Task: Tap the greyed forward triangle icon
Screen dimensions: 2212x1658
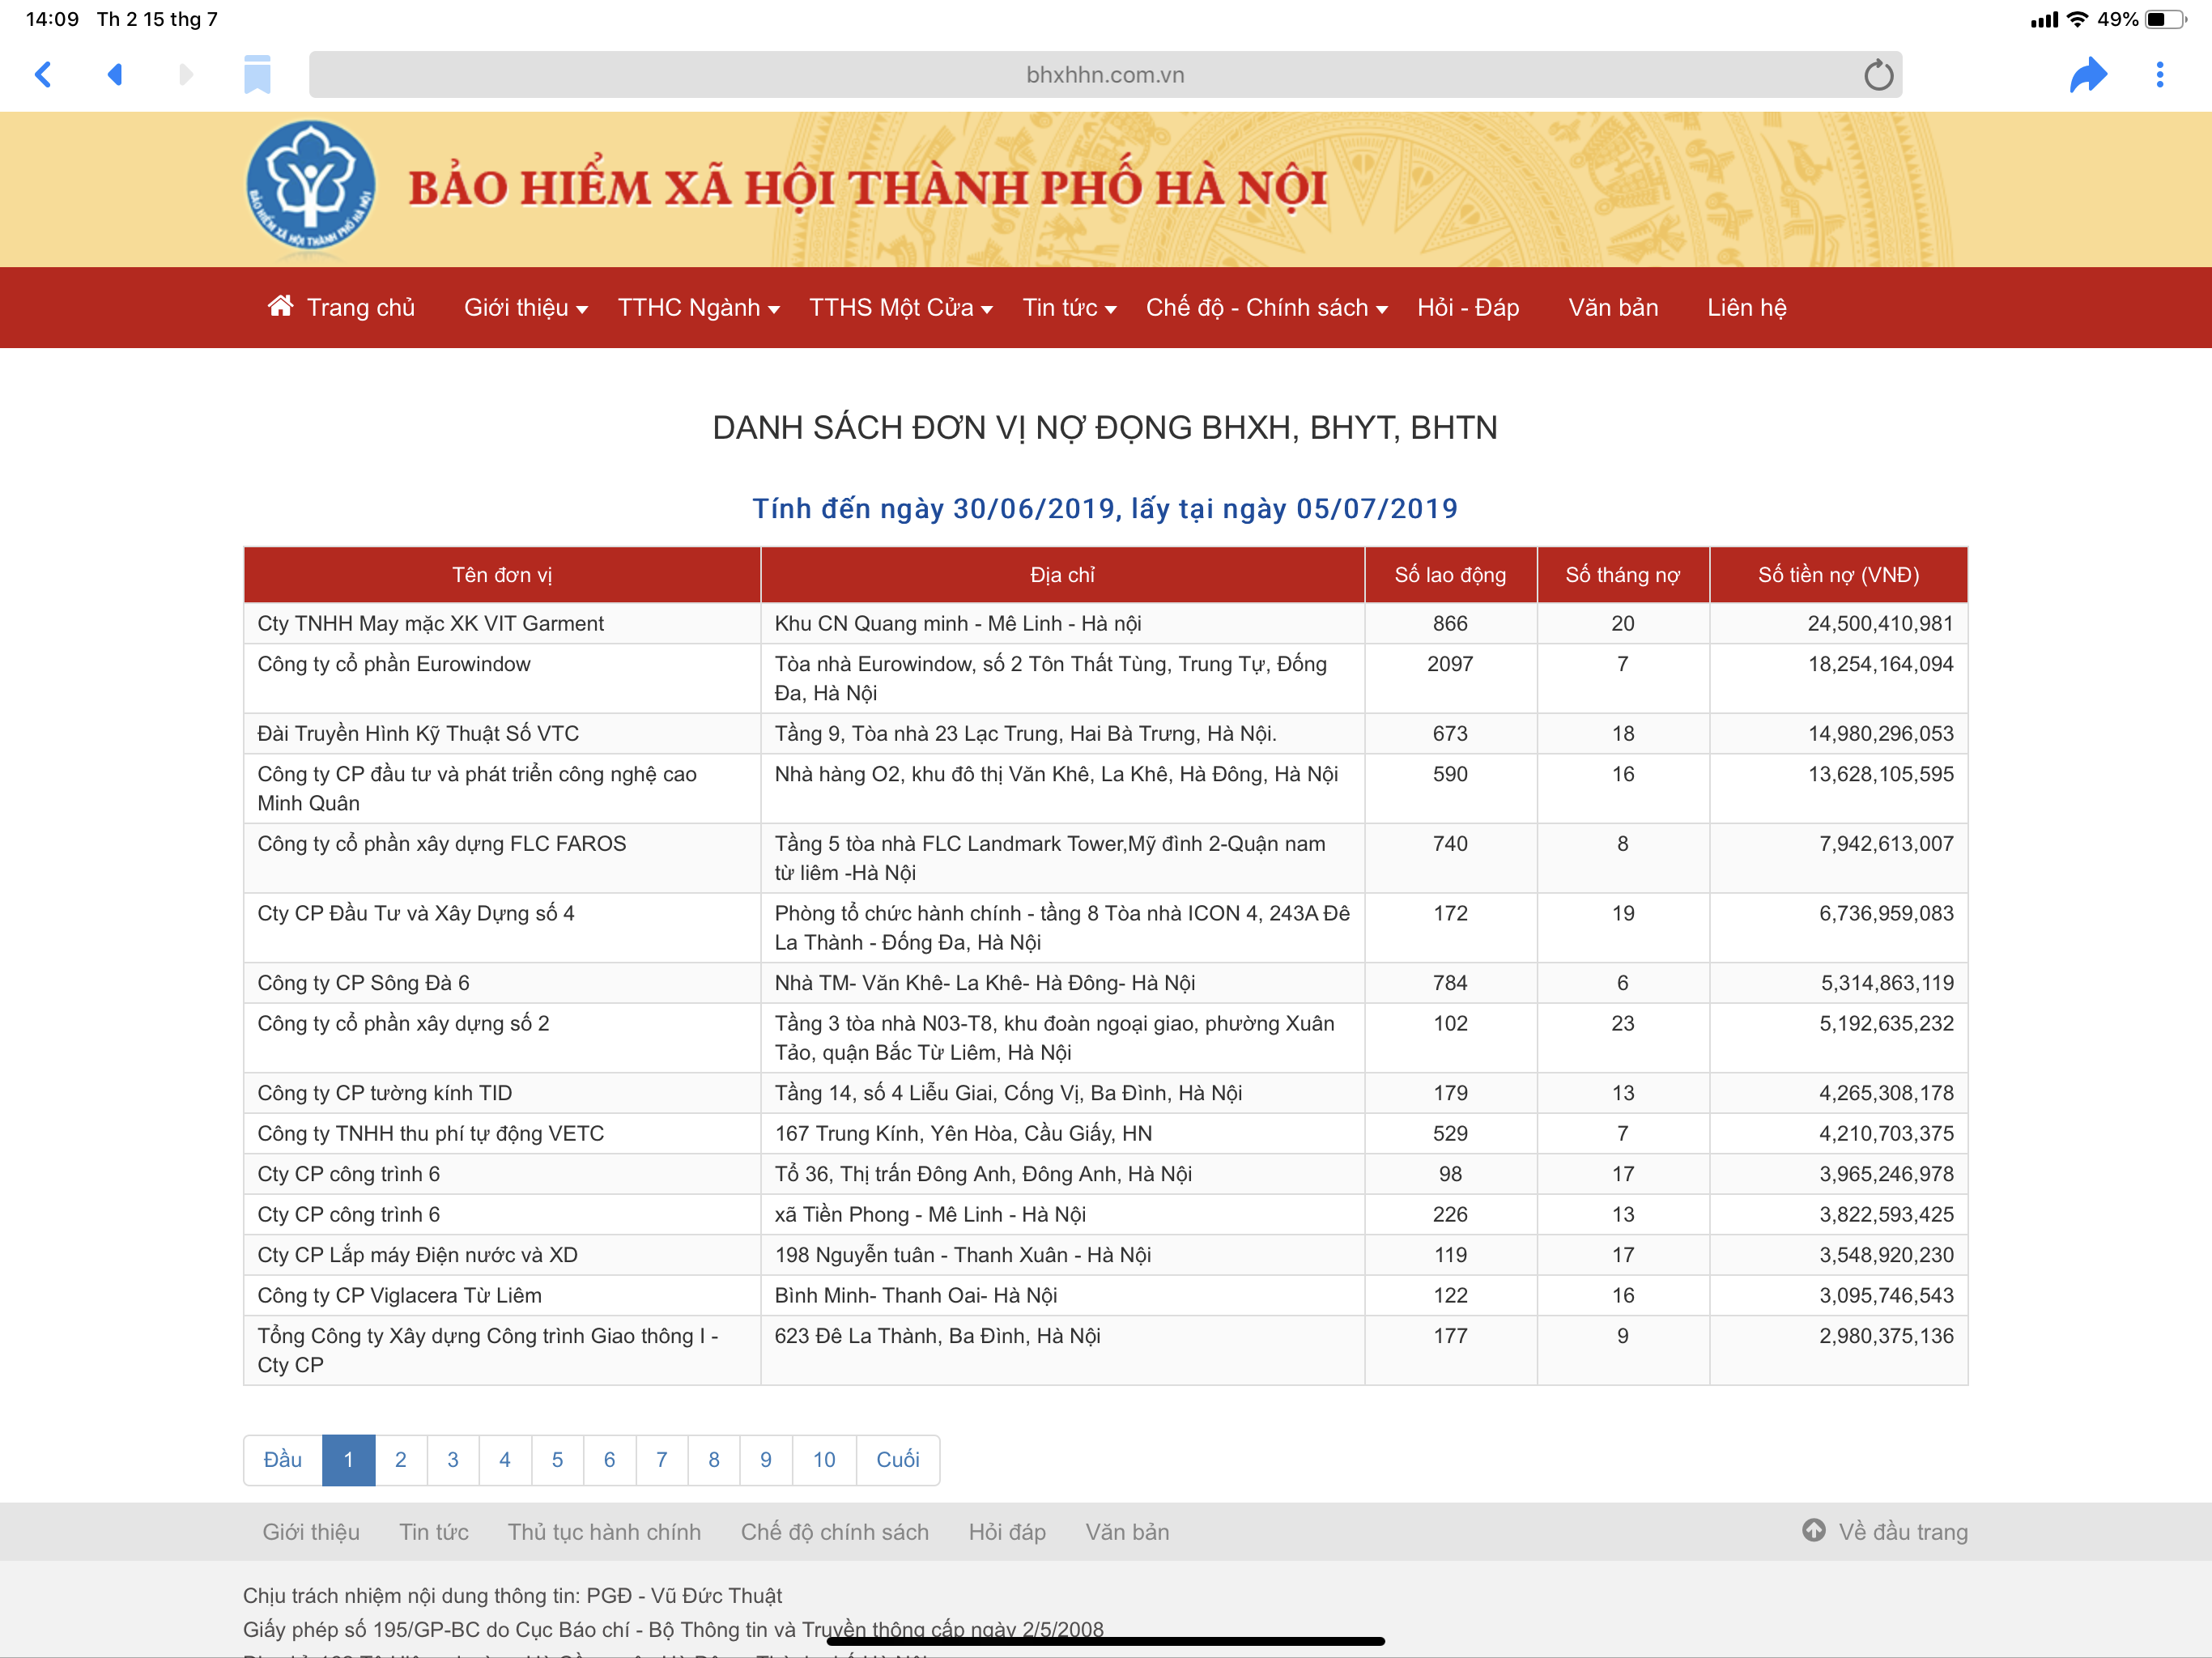Action: 185,75
